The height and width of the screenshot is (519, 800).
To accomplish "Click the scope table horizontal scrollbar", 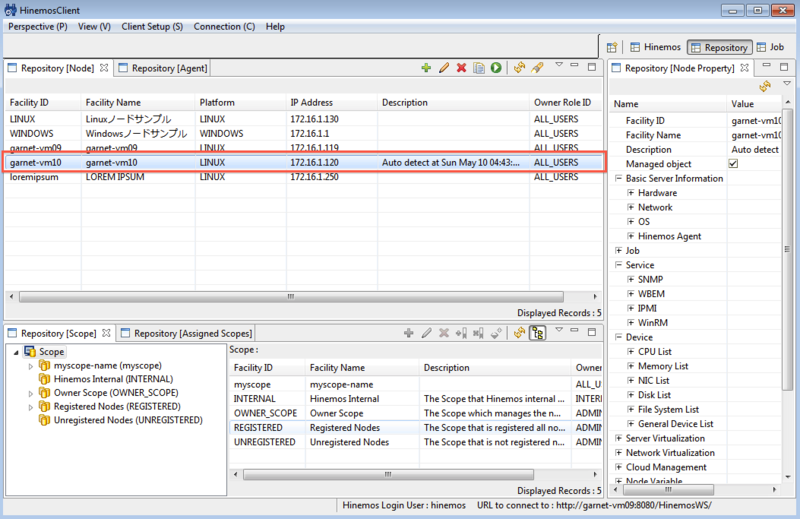I will click(x=388, y=475).
